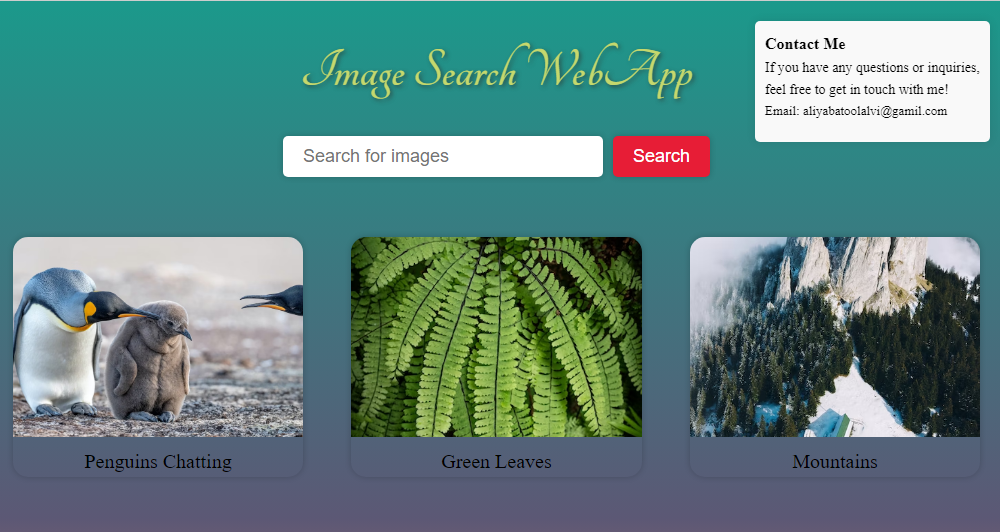This screenshot has width=1000, height=532.
Task: Click the Green Leaves caption
Action: point(496,461)
